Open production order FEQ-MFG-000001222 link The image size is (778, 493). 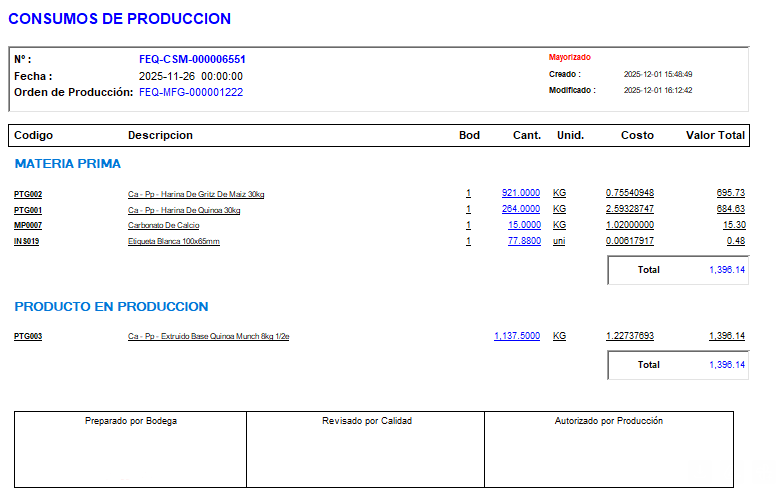[x=191, y=92]
